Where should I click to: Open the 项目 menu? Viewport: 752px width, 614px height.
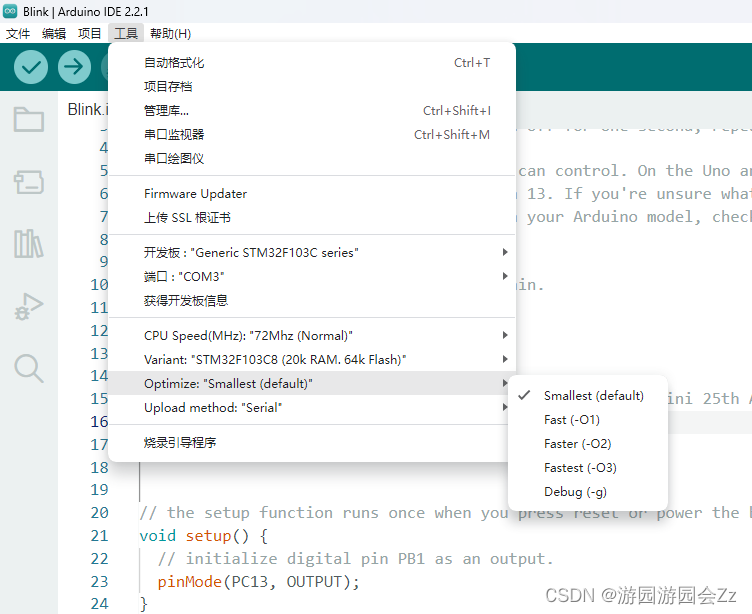[90, 34]
